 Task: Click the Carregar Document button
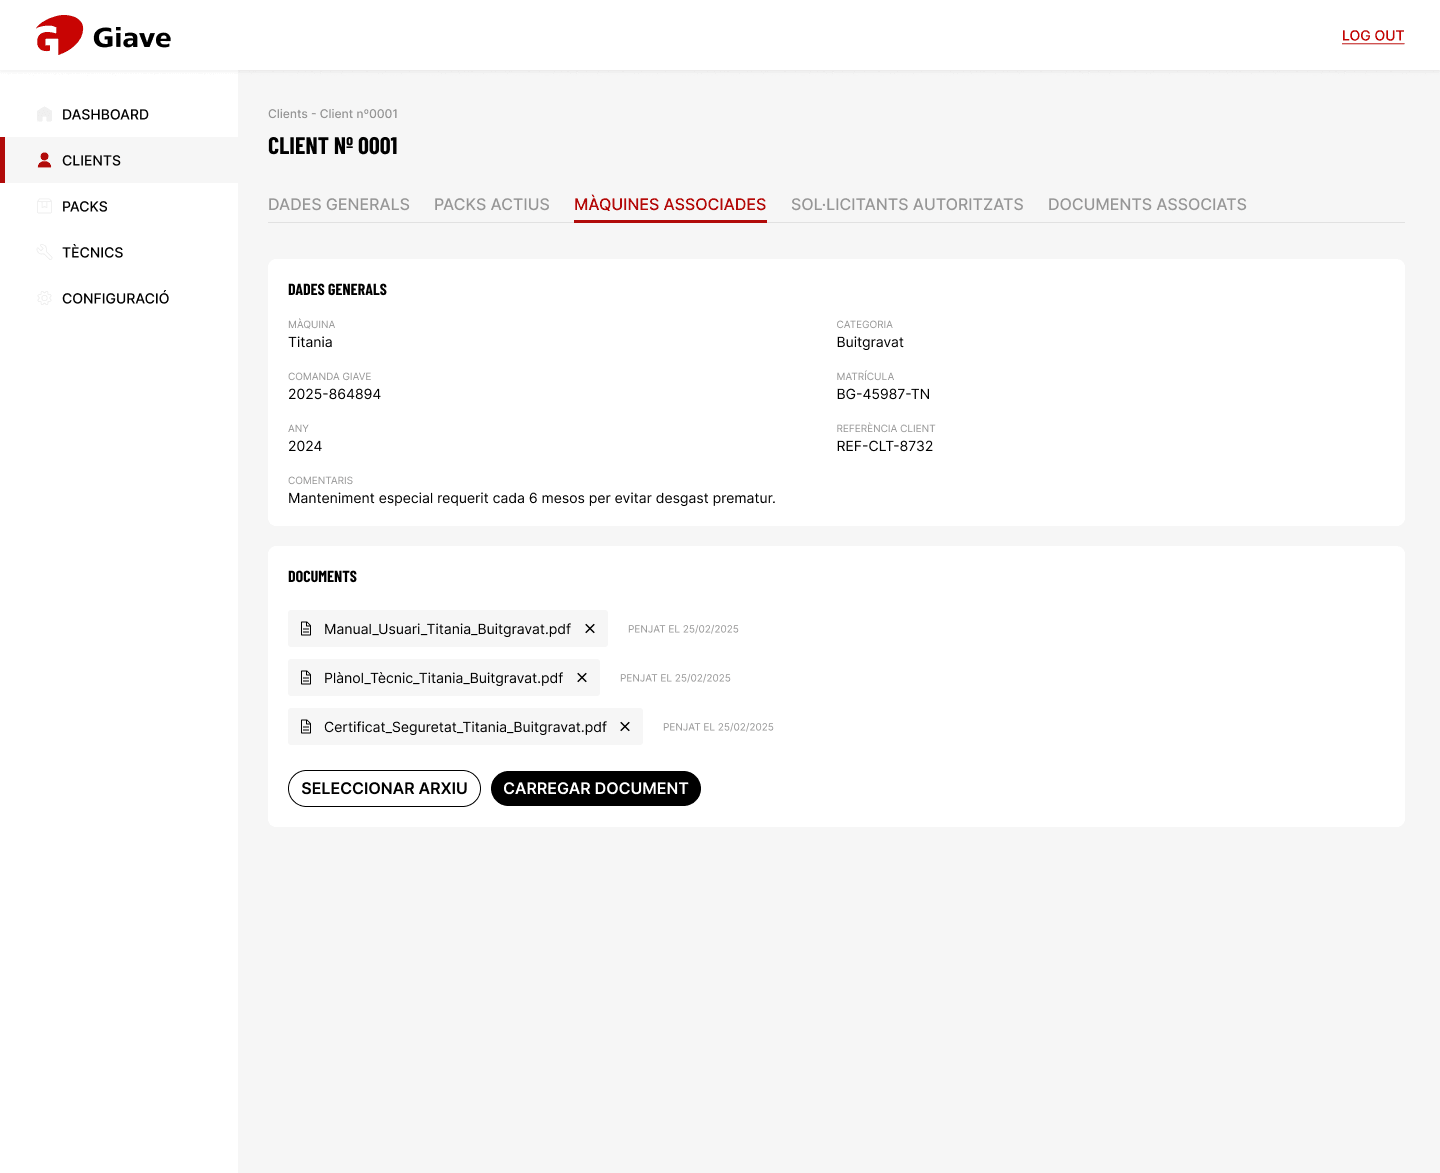click(596, 789)
